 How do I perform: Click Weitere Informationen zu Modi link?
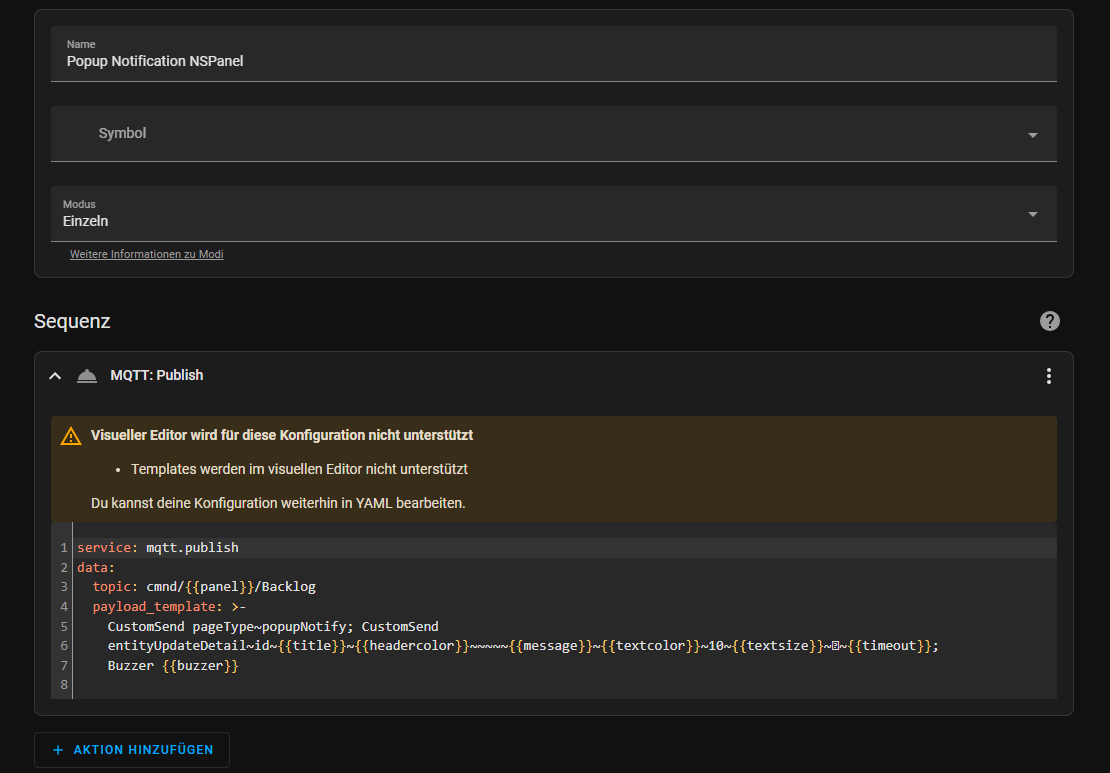[146, 254]
